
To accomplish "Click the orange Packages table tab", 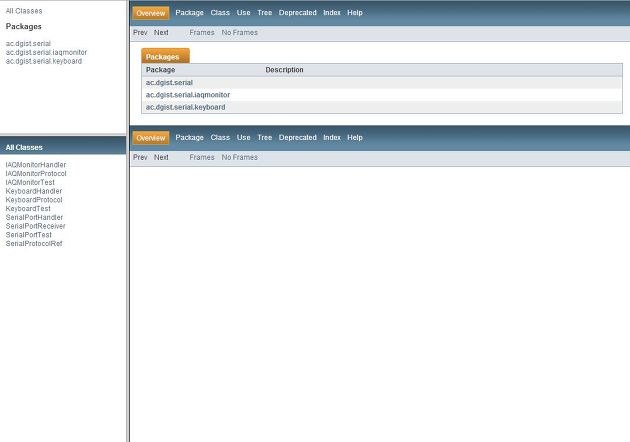I will click(x=165, y=56).
